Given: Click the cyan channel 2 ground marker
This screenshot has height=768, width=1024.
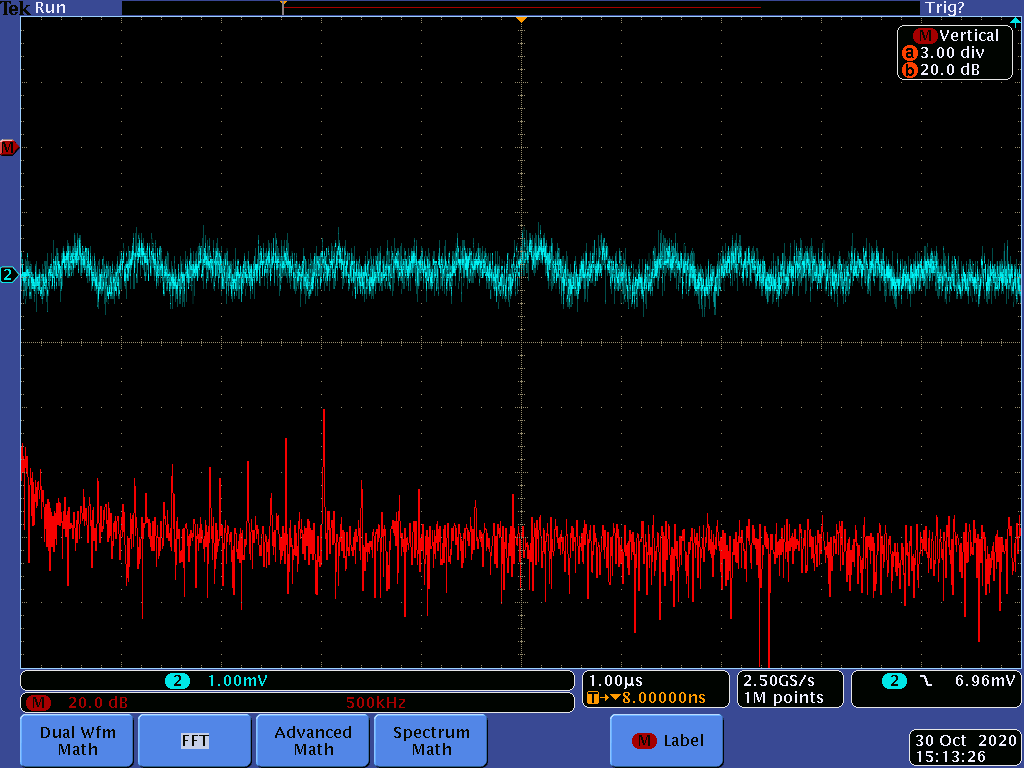Looking at the screenshot, I should 8,274.
